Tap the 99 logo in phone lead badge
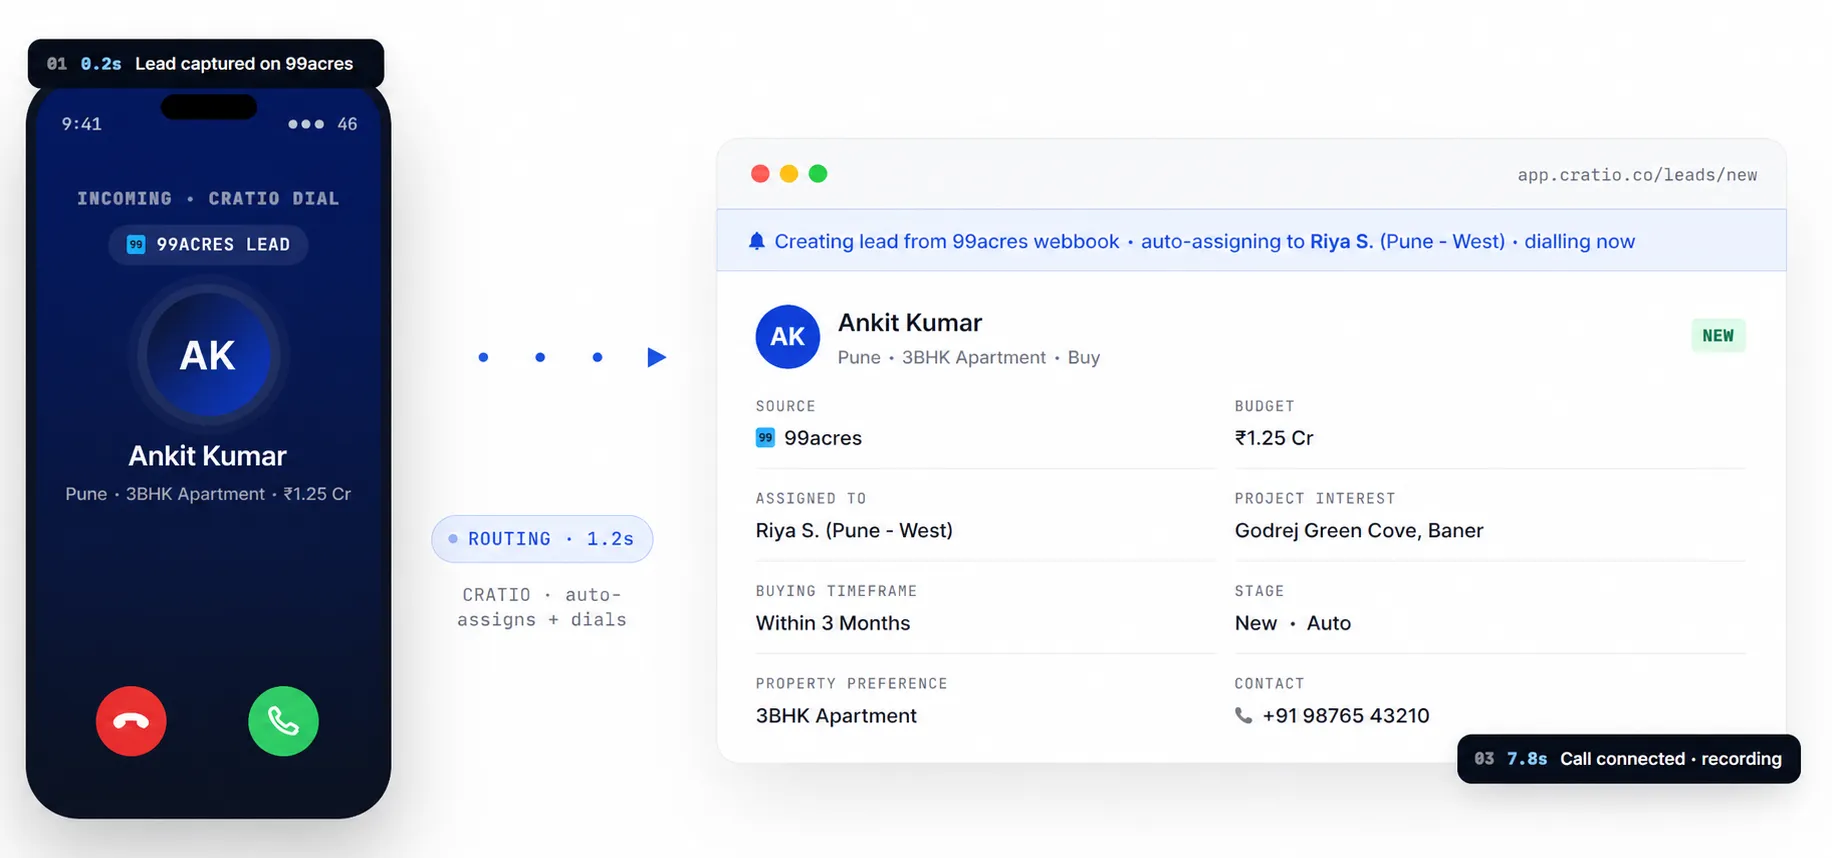The height and width of the screenshot is (858, 1832). pos(136,244)
